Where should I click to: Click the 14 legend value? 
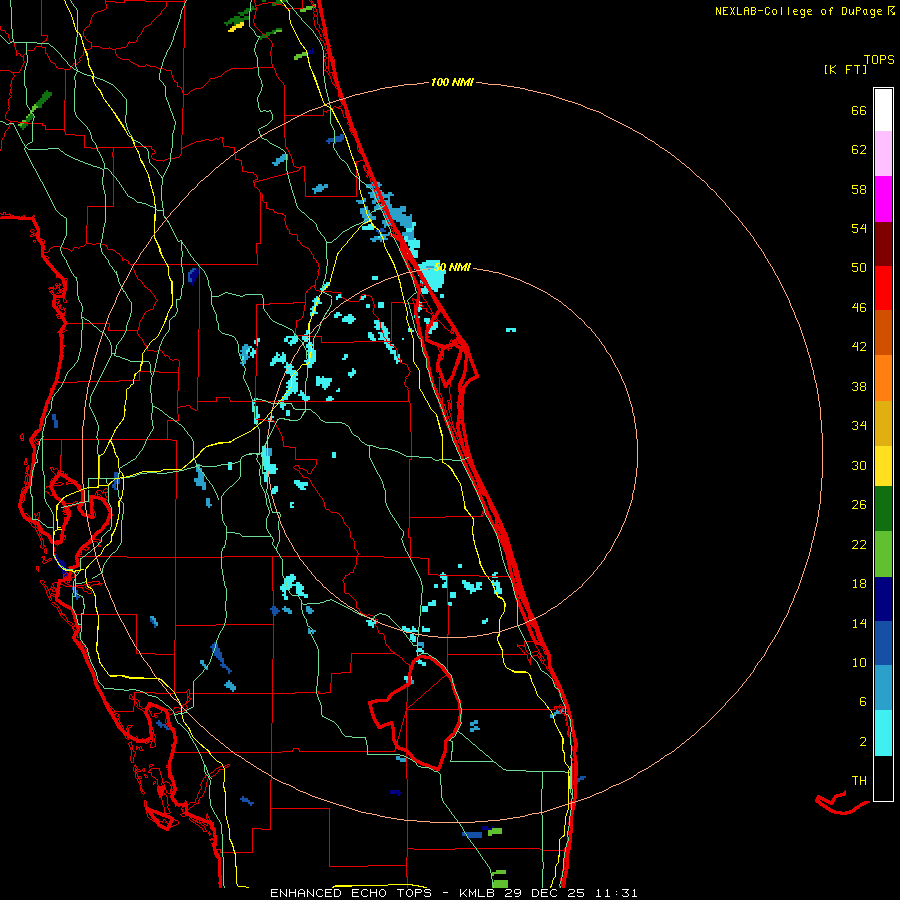[x=859, y=623]
